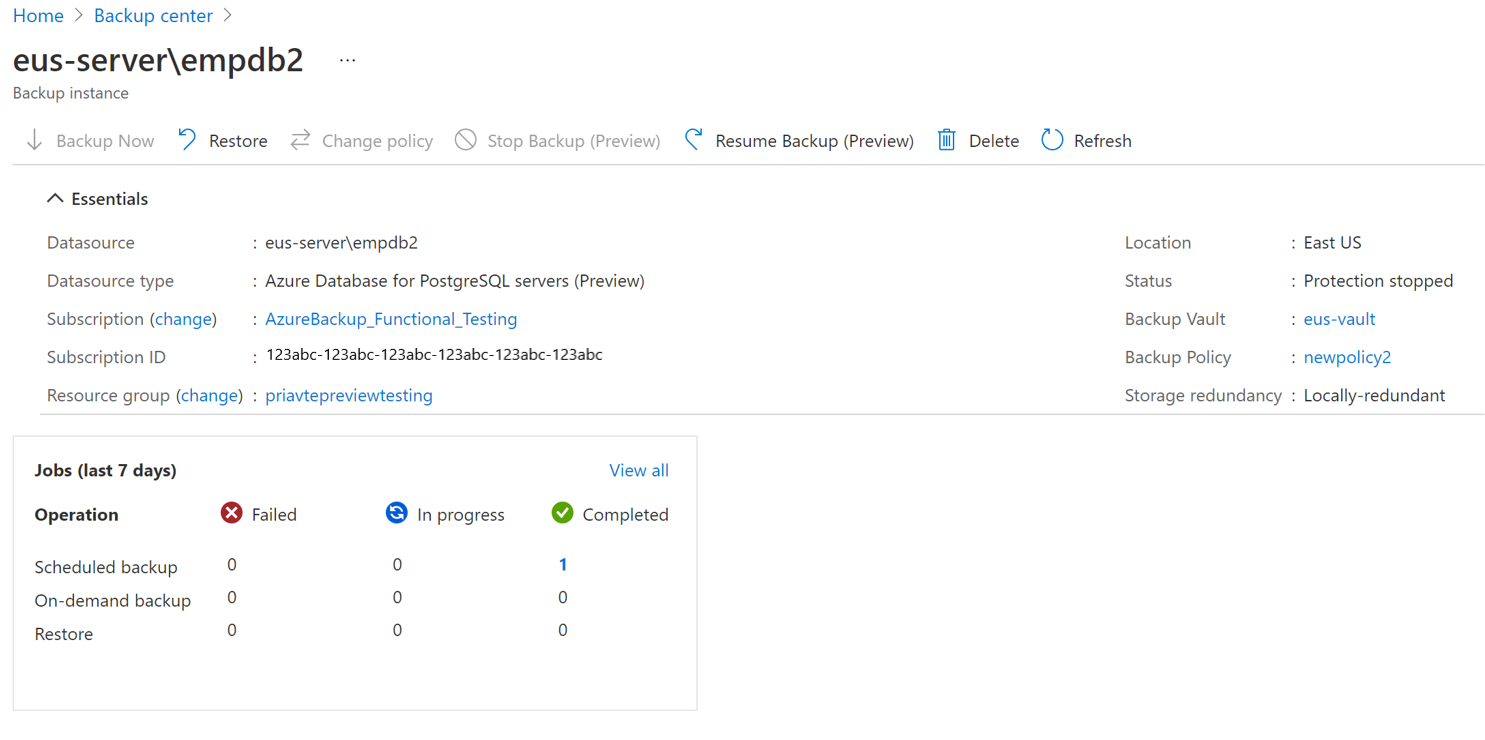Navigate to Backup center breadcrumb

153,15
